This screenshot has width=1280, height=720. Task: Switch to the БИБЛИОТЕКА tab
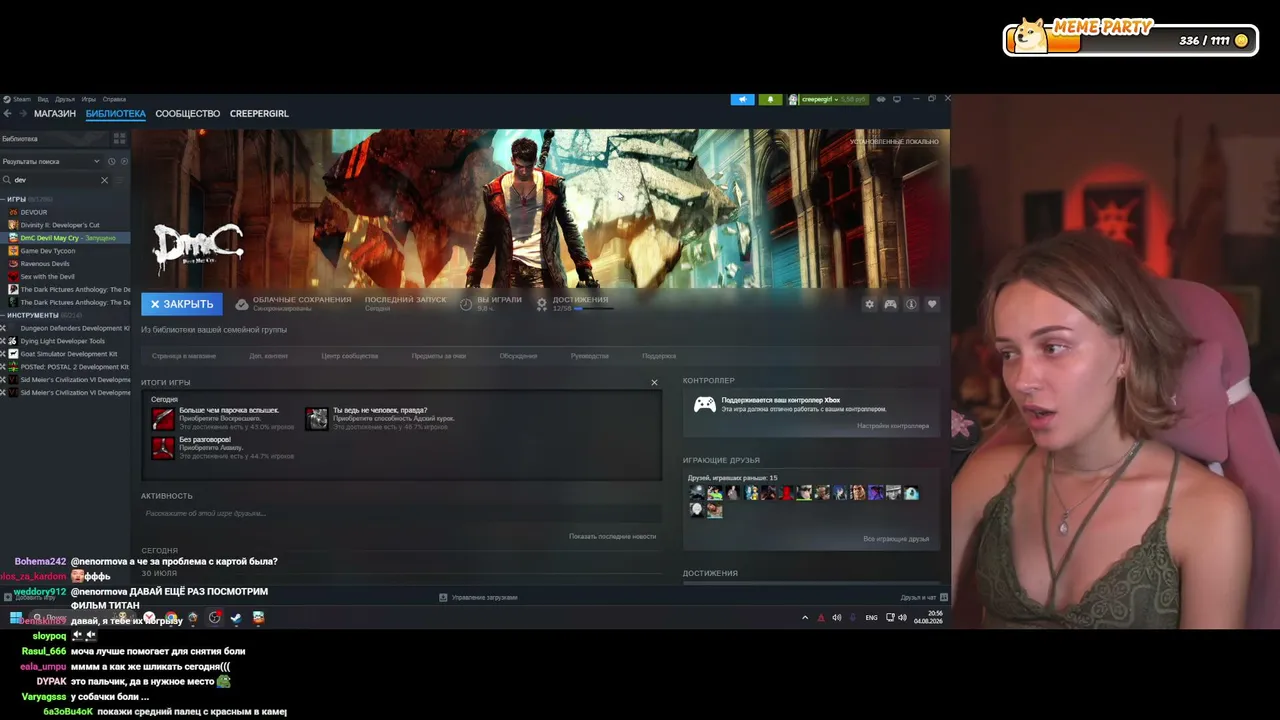click(116, 114)
